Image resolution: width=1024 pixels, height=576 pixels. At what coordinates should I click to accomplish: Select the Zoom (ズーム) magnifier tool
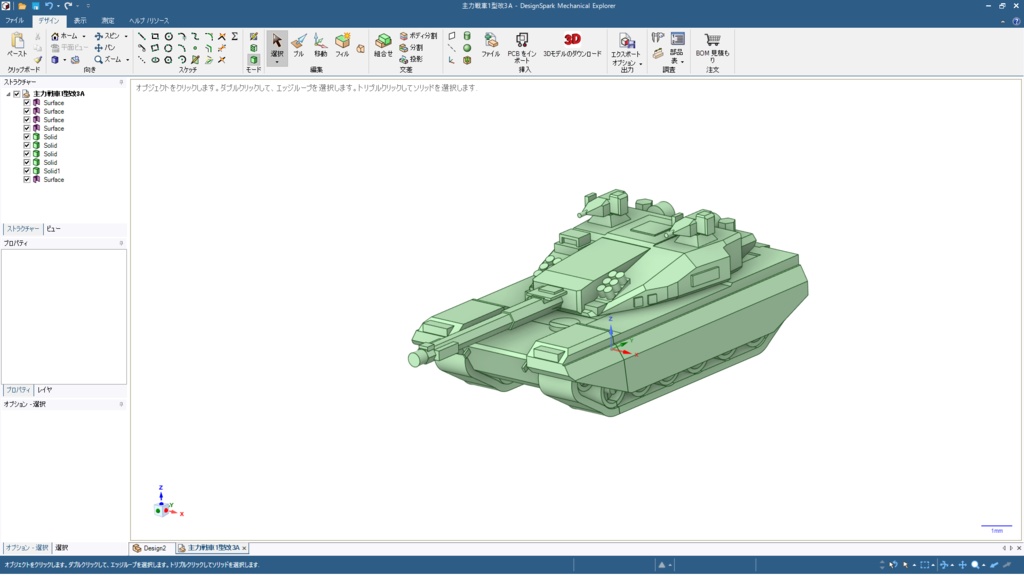point(99,59)
